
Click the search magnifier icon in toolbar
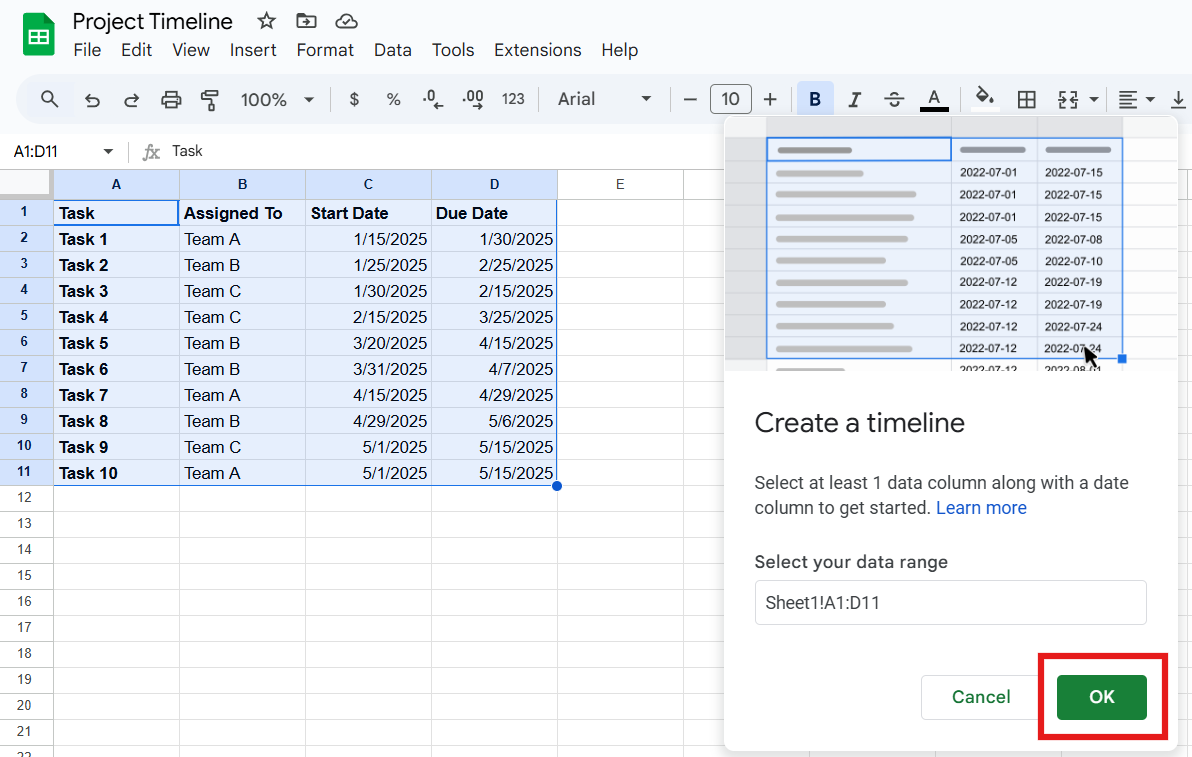tap(49, 99)
